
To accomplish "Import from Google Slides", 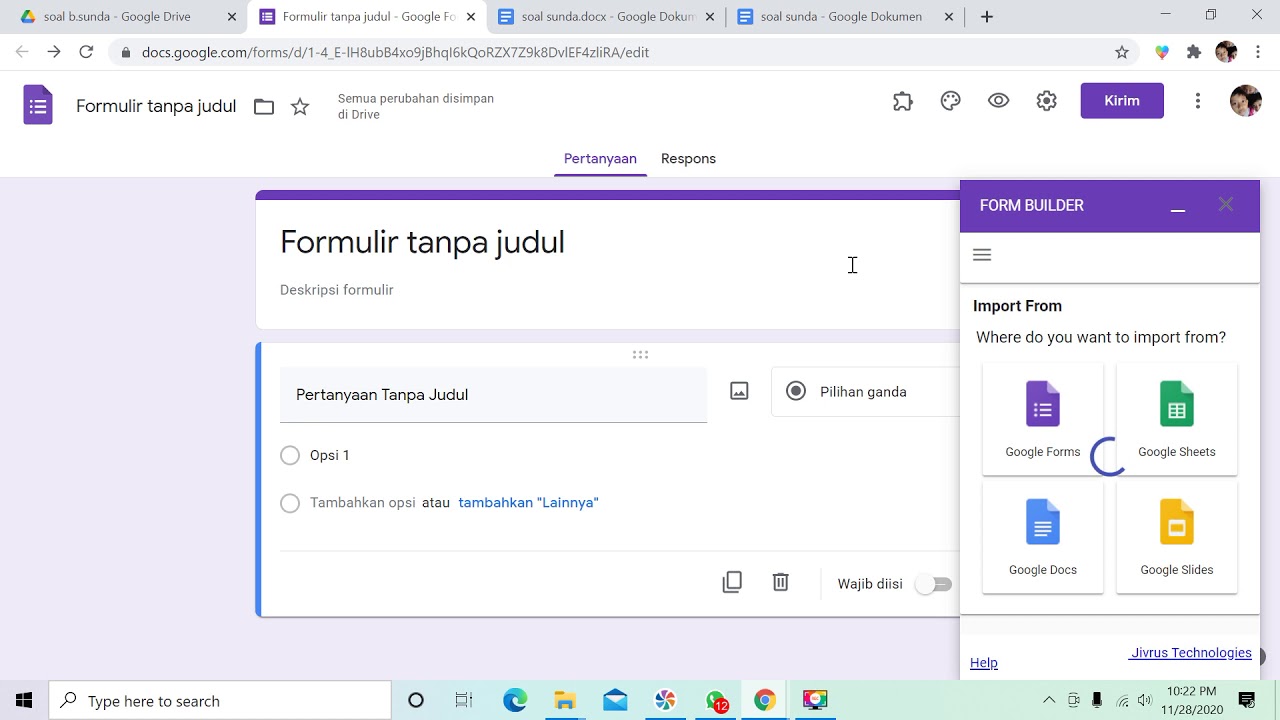I will click(x=1177, y=538).
